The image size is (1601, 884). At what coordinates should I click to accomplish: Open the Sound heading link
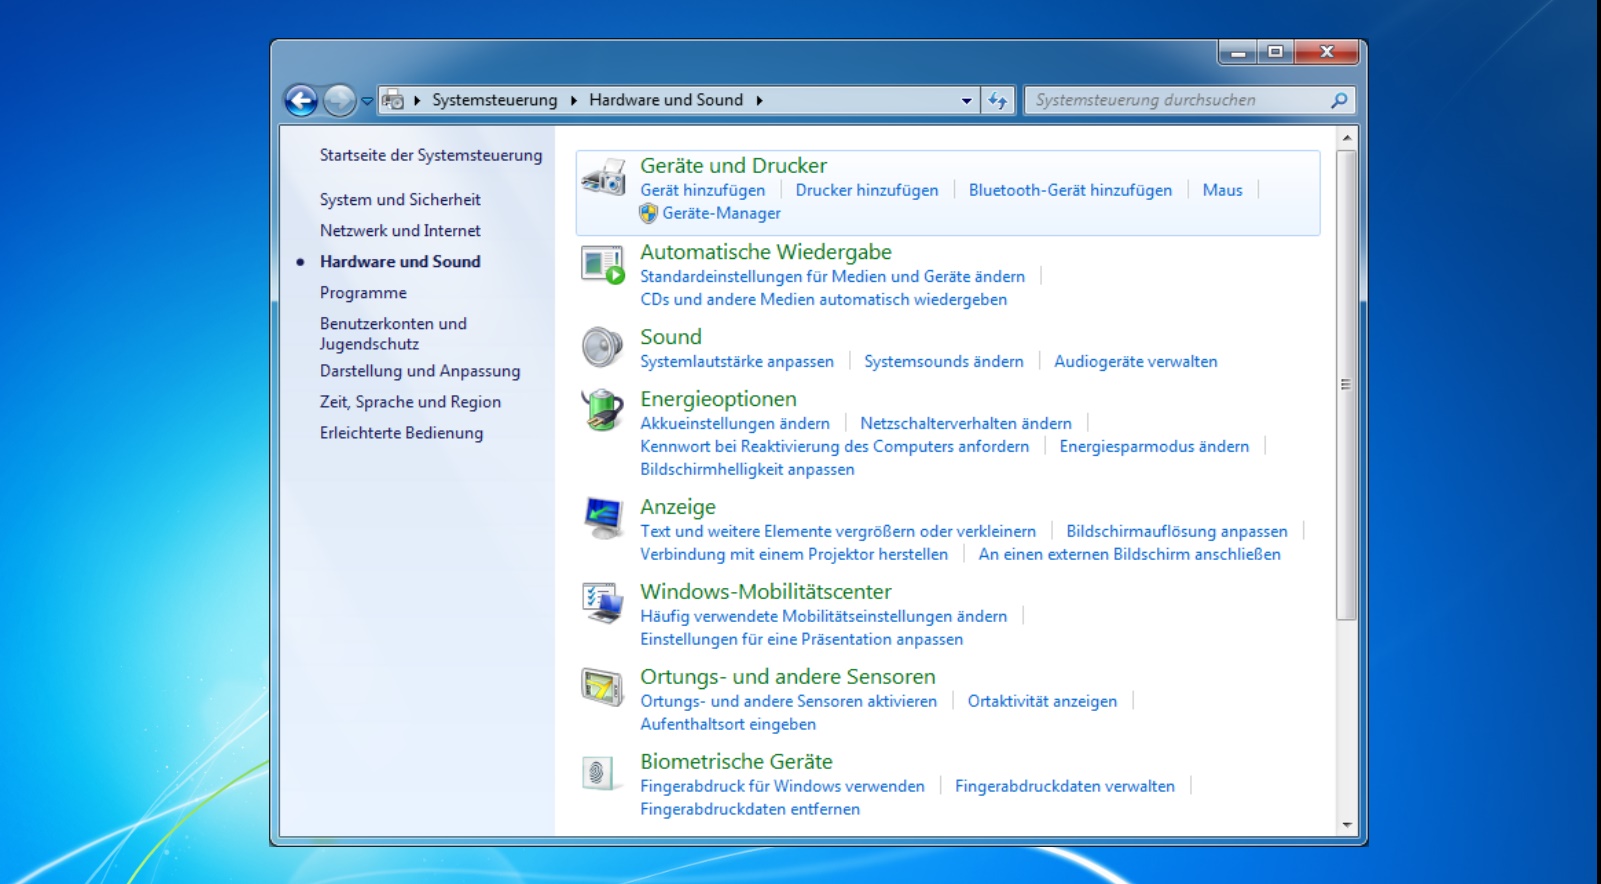671,337
